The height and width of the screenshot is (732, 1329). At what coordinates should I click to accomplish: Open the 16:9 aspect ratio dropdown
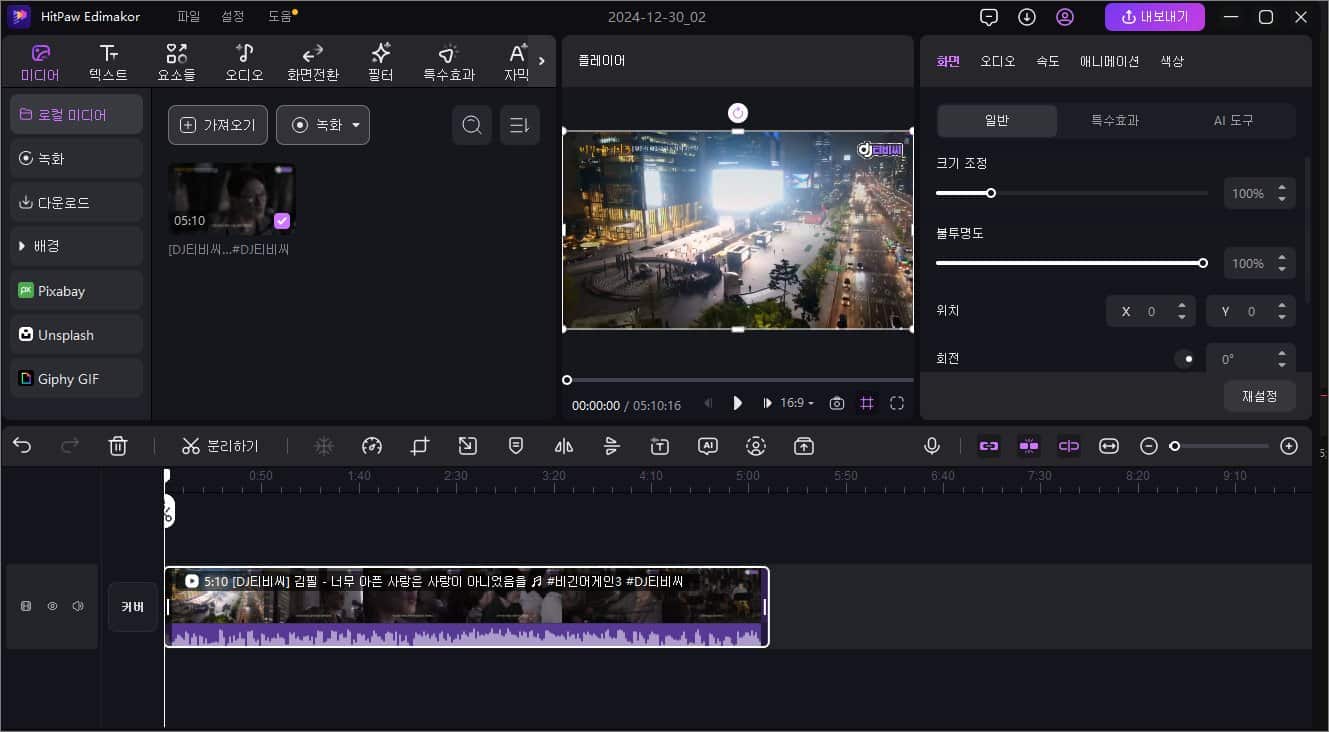[797, 403]
